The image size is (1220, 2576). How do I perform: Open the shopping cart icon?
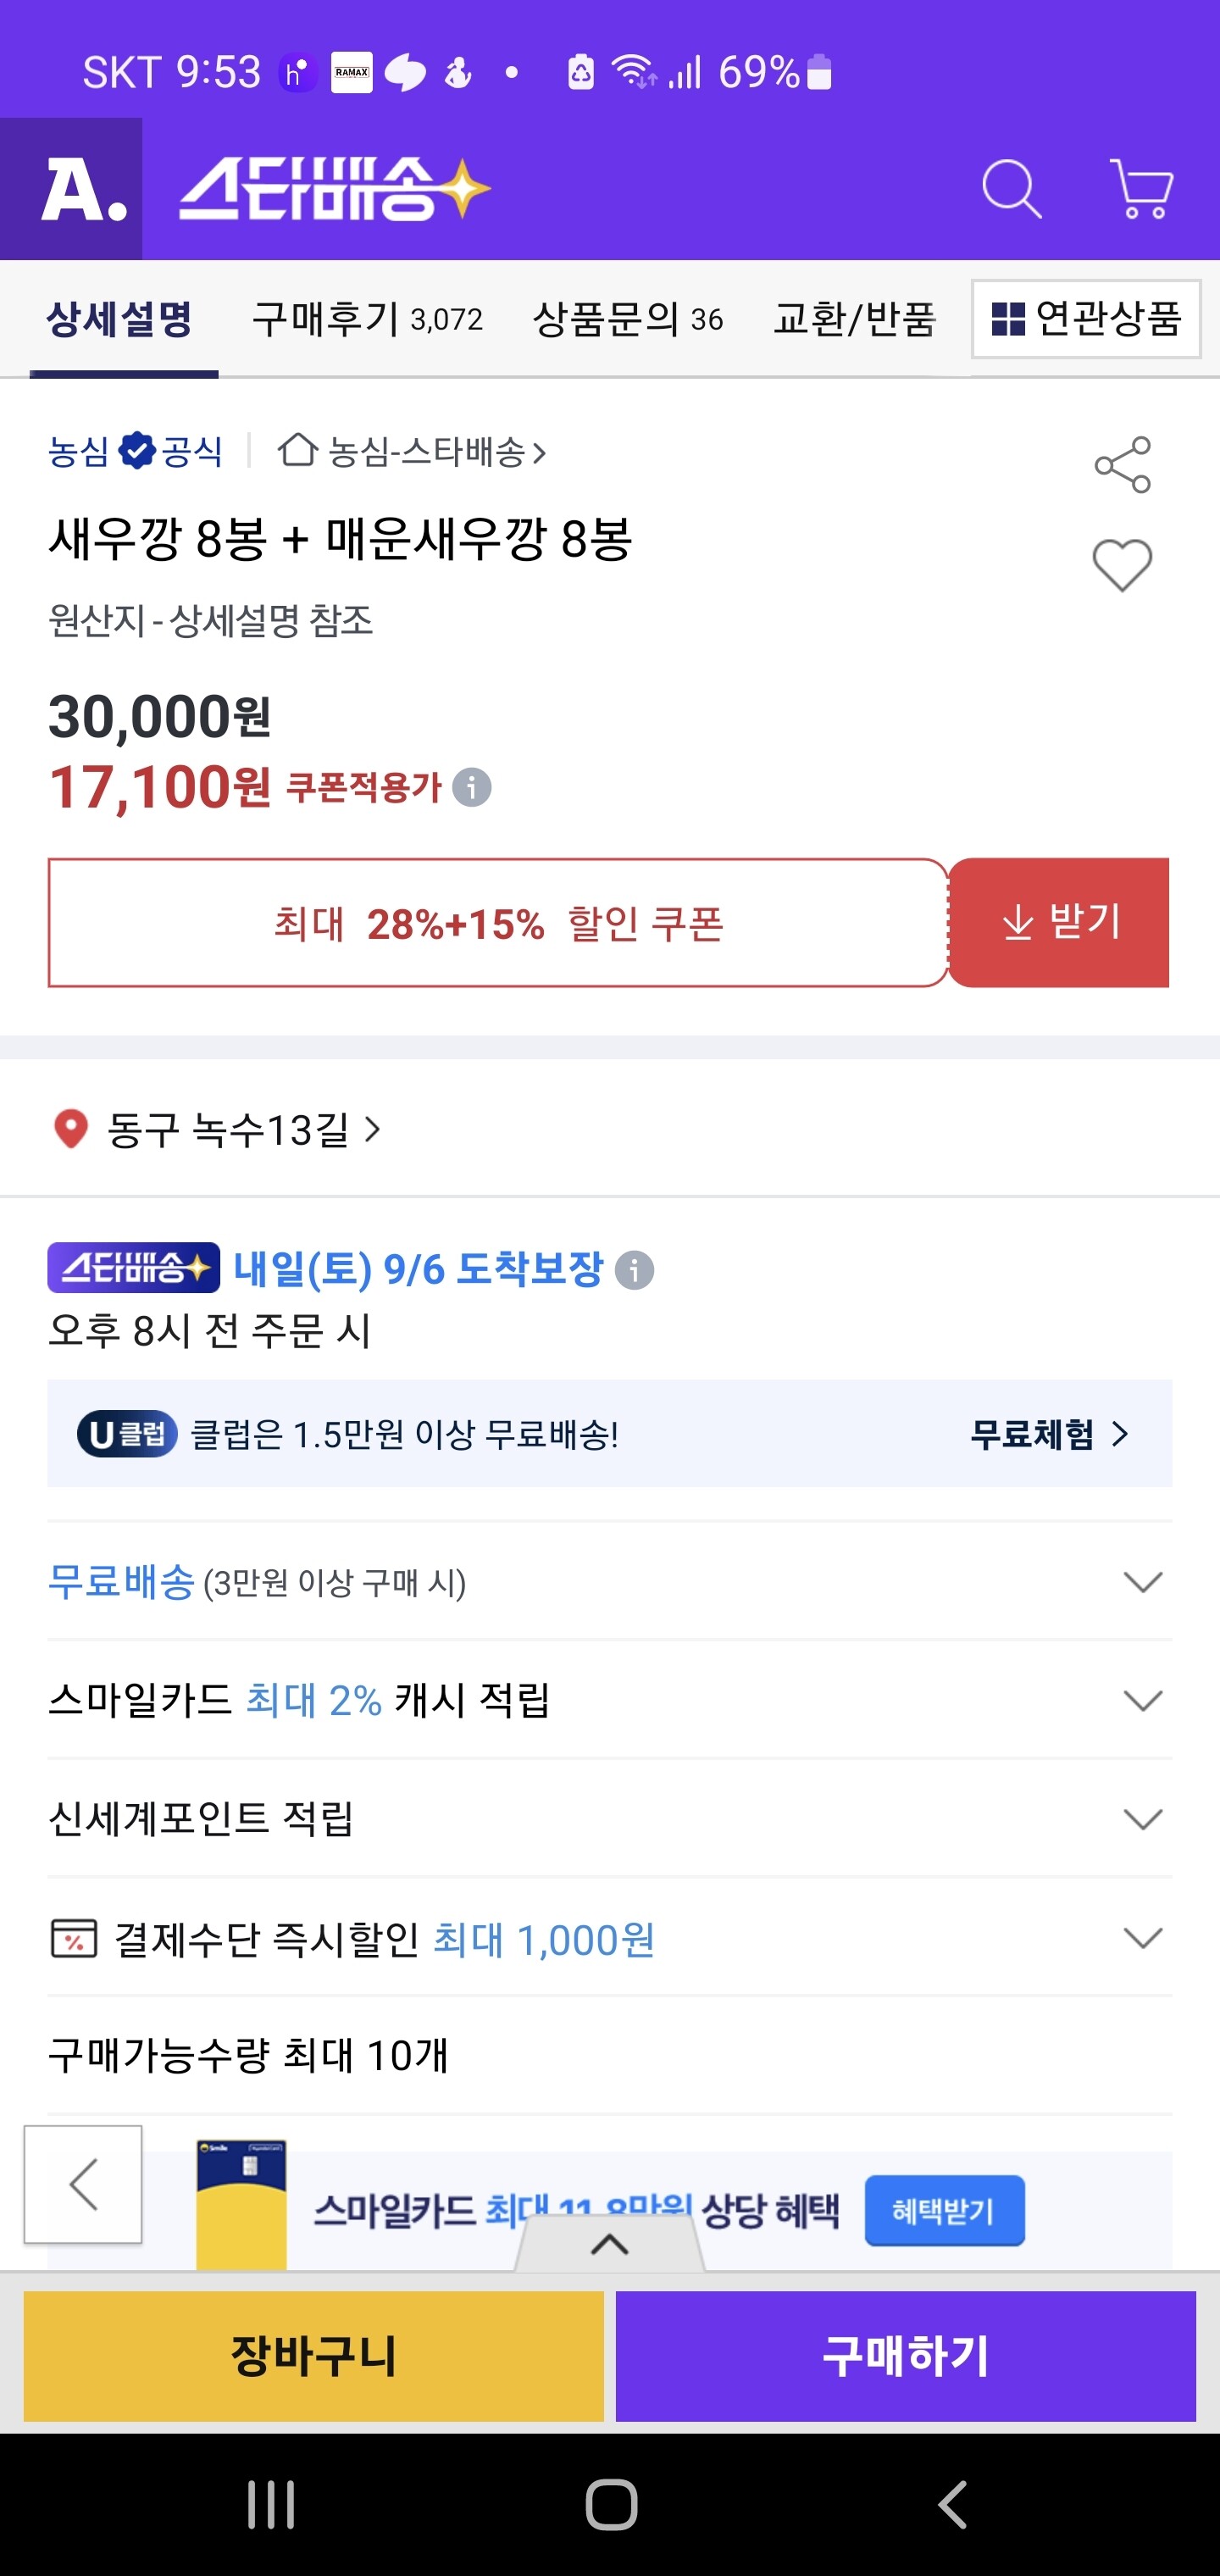(1141, 188)
